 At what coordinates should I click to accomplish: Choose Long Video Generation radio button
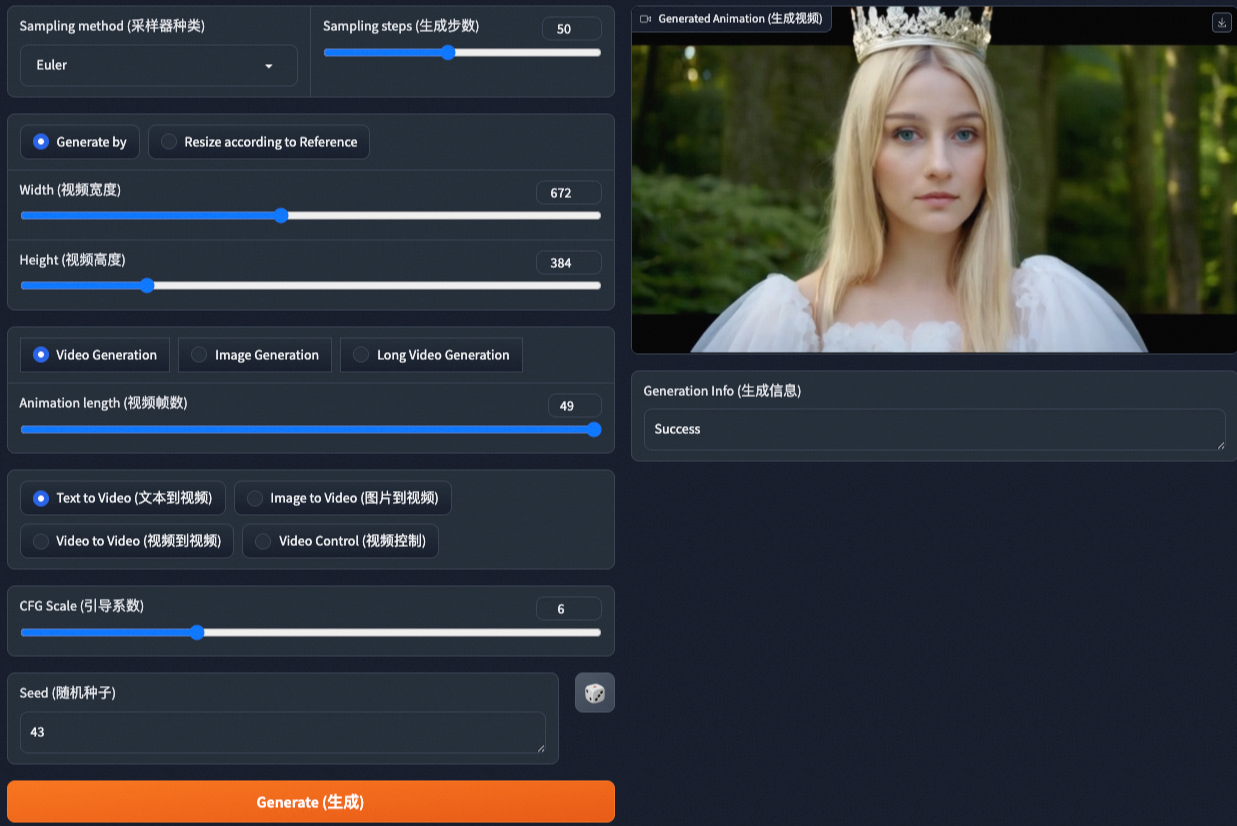(431, 355)
